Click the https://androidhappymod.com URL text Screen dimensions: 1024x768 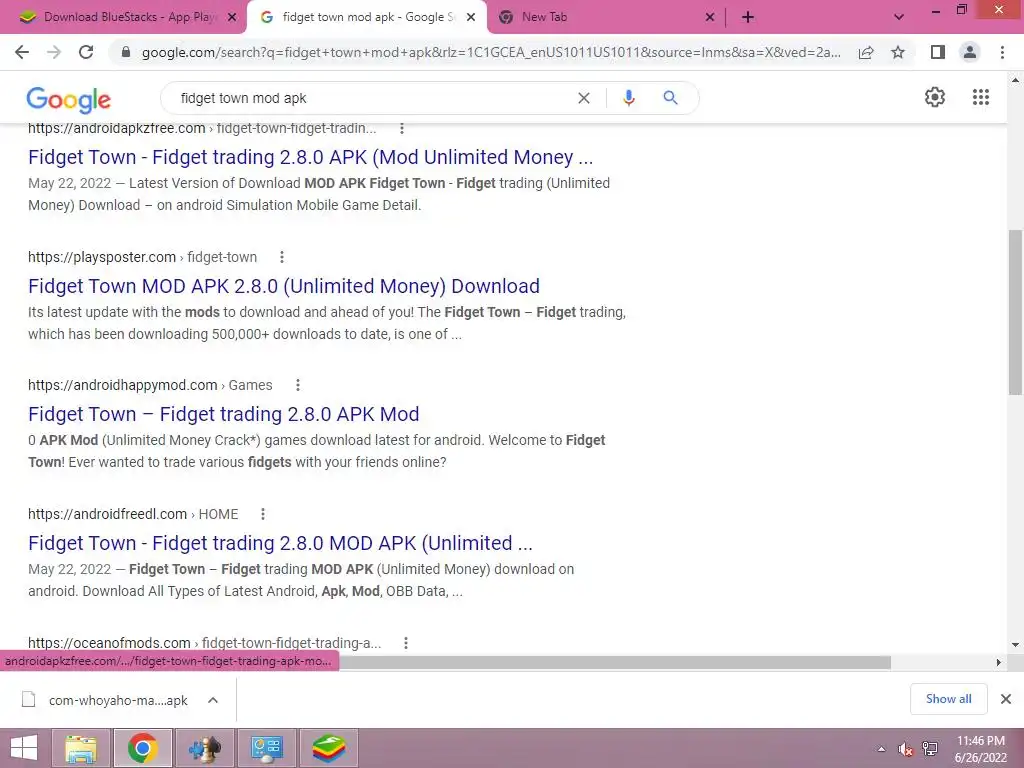coord(123,385)
